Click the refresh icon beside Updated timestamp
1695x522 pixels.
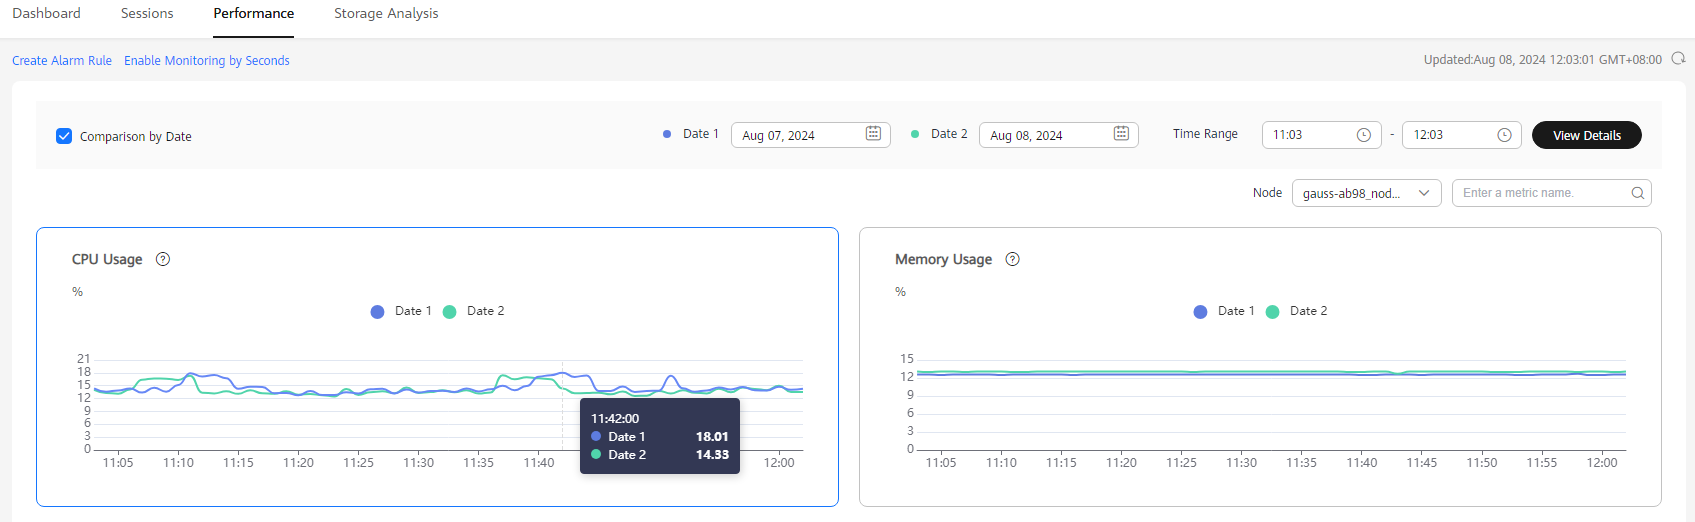tap(1678, 59)
